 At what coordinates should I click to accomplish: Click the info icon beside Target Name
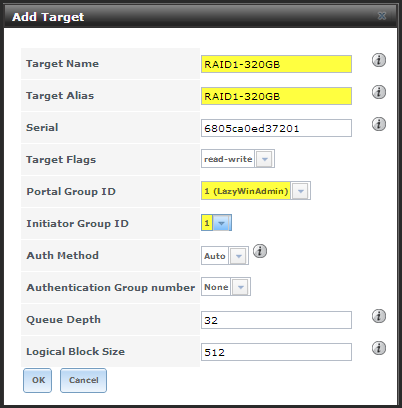[379, 60]
